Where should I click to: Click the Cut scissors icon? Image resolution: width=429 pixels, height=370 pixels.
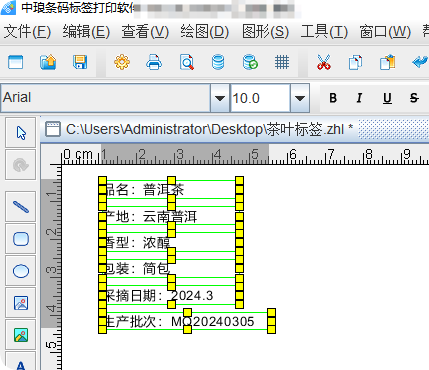(x=324, y=62)
